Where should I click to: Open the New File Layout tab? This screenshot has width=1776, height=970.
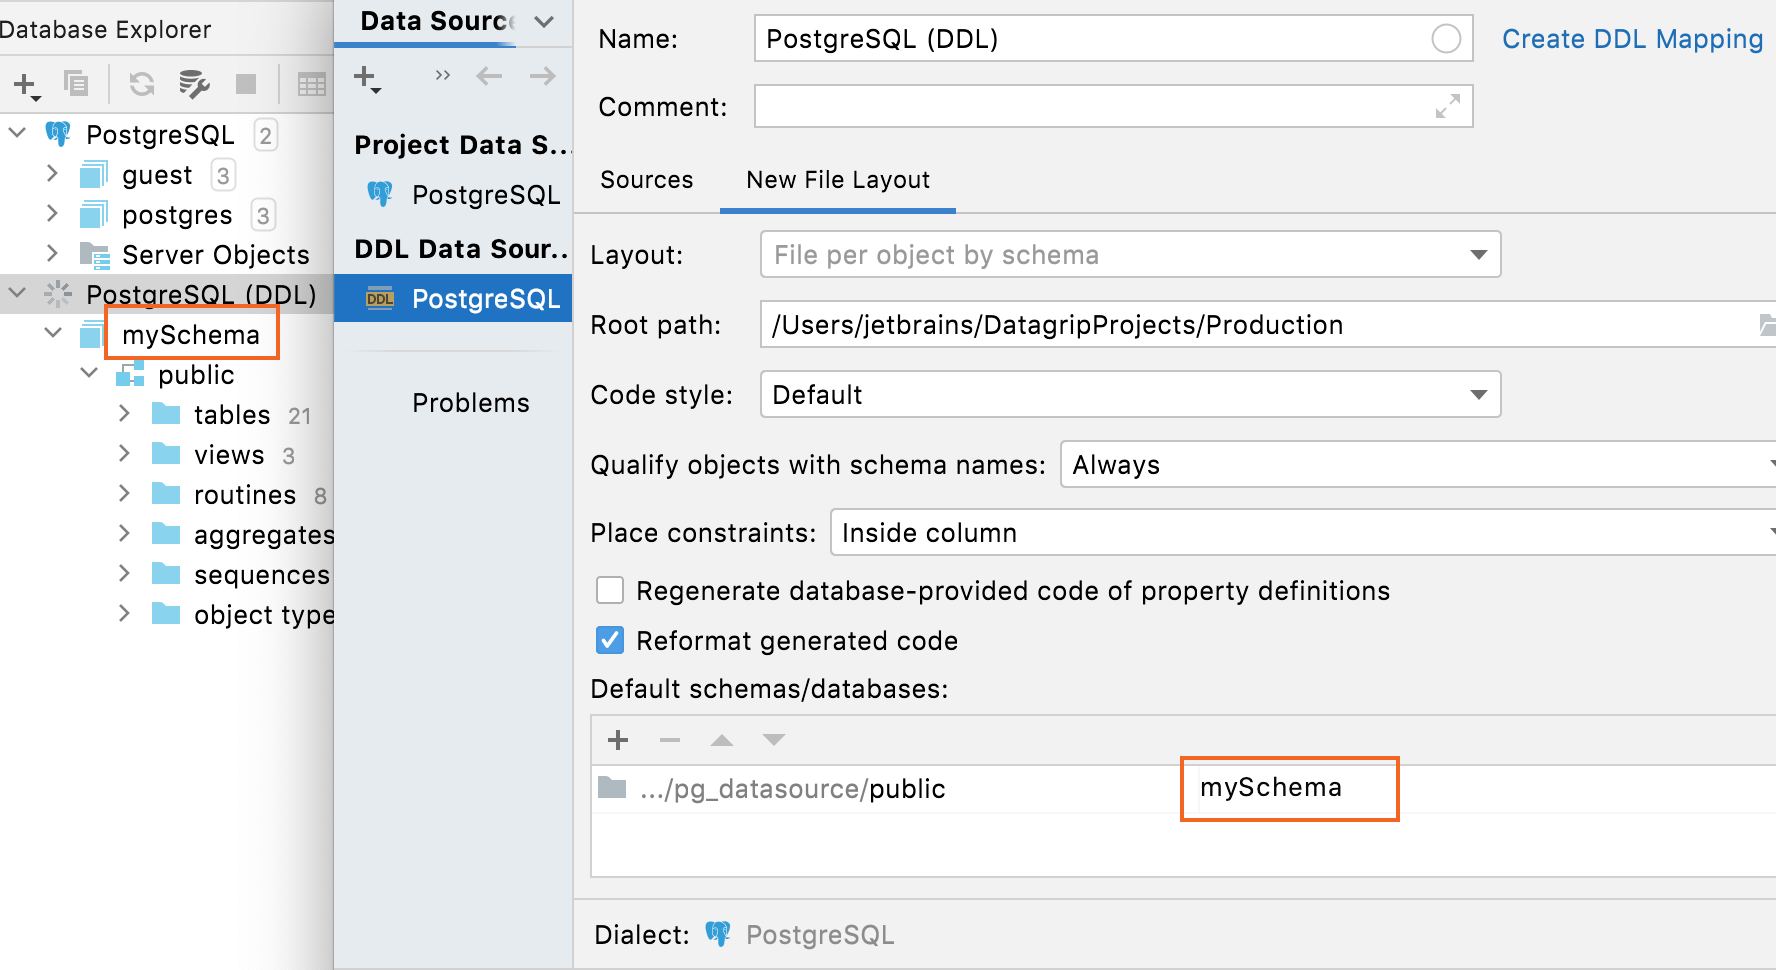coord(837,181)
